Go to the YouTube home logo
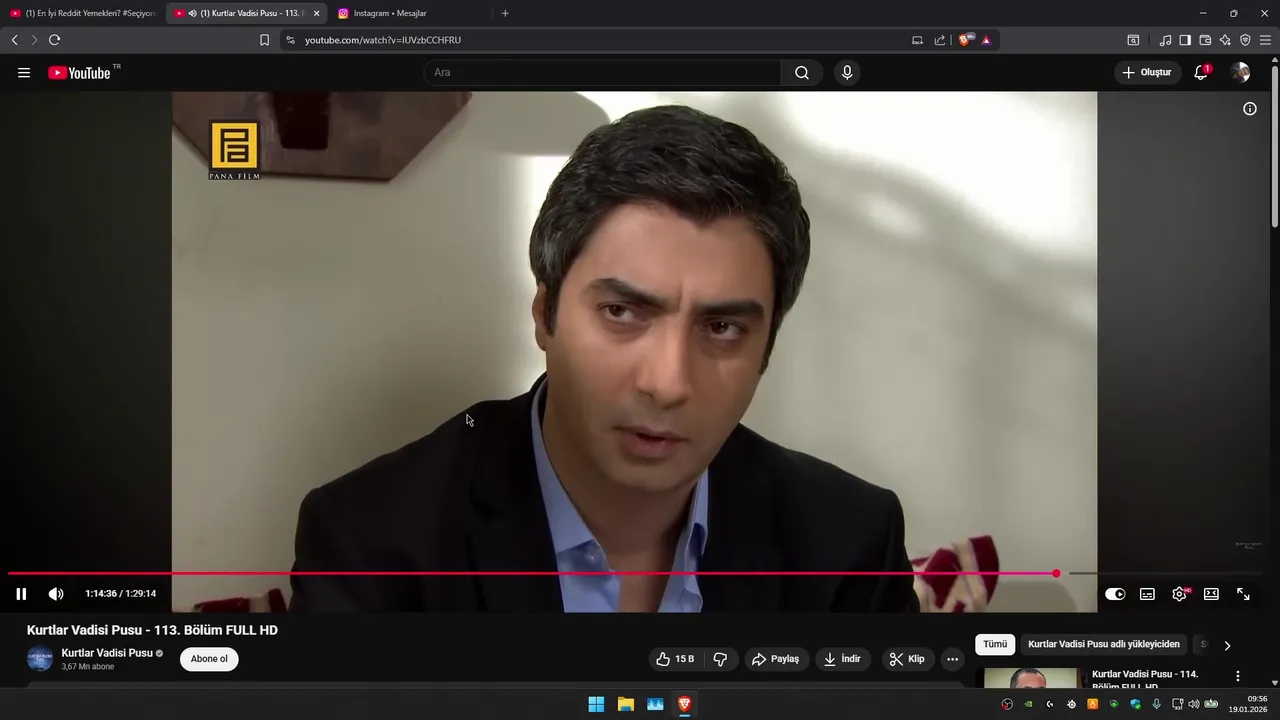This screenshot has width=1280, height=720. point(80,73)
